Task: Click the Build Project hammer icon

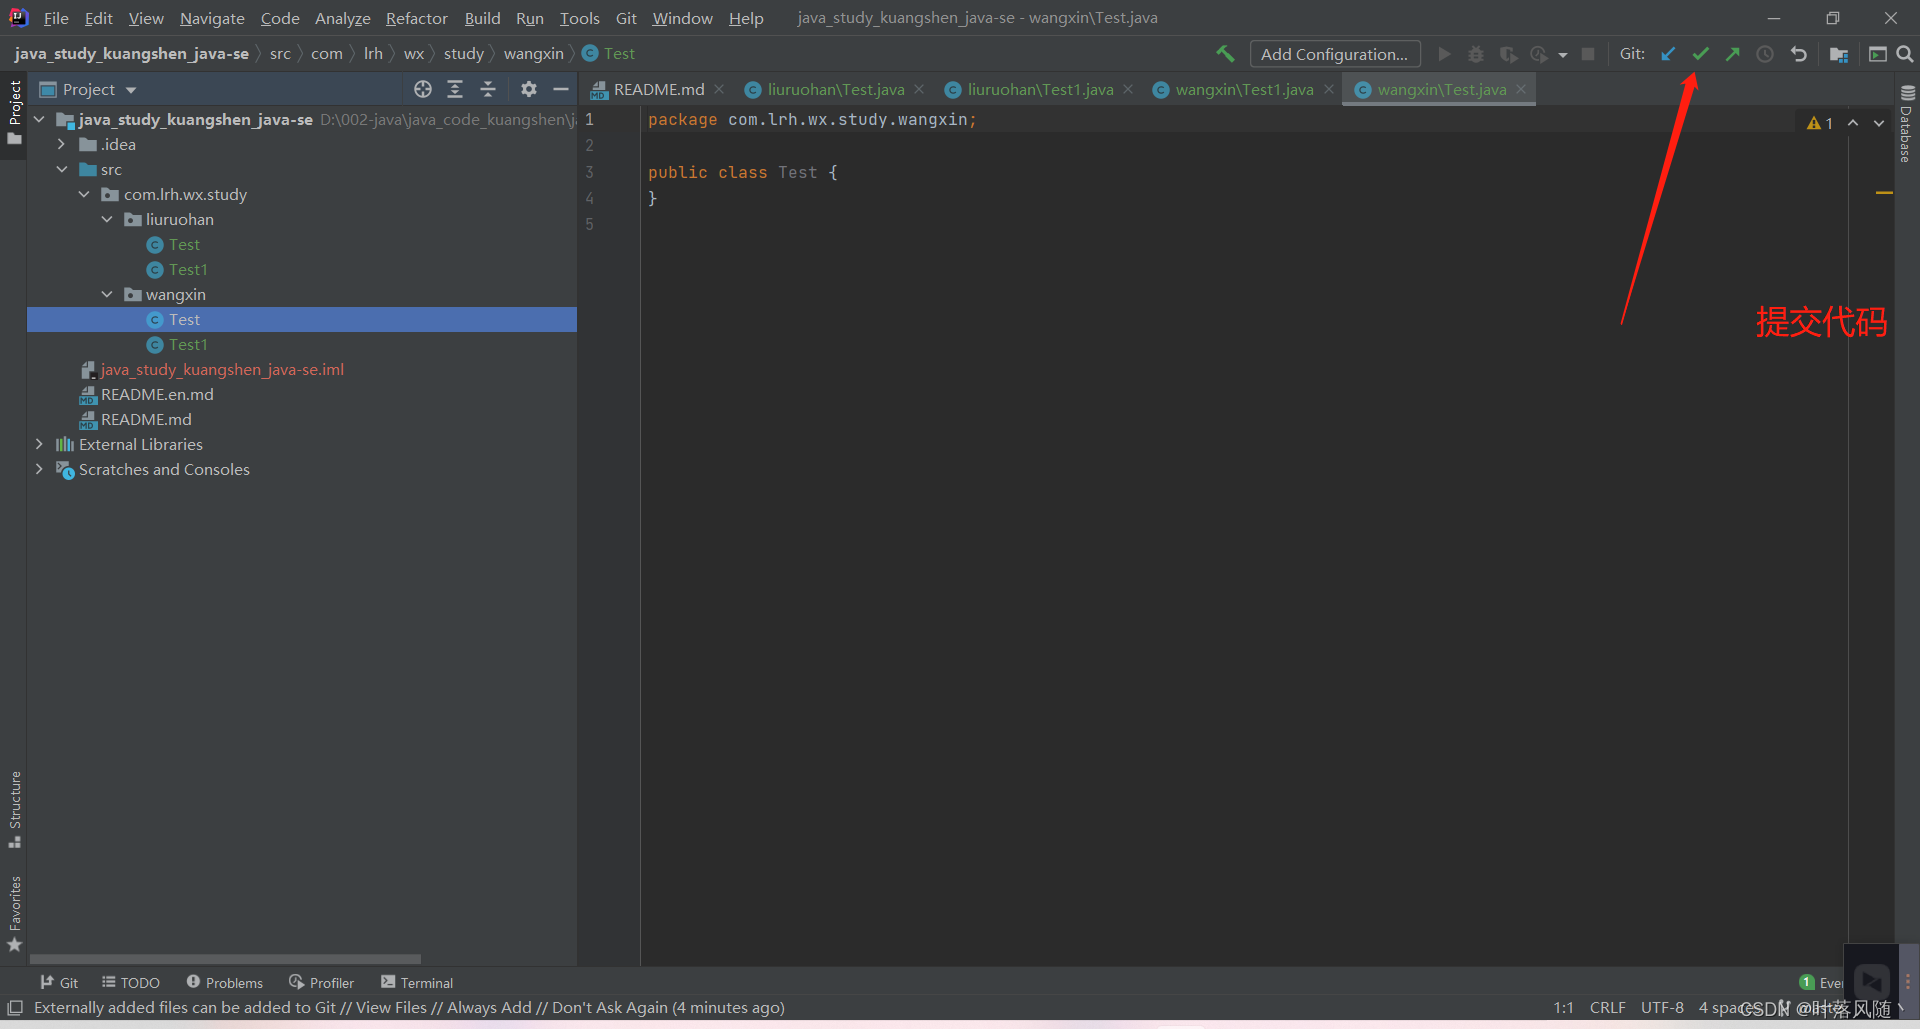Action: [x=1225, y=54]
